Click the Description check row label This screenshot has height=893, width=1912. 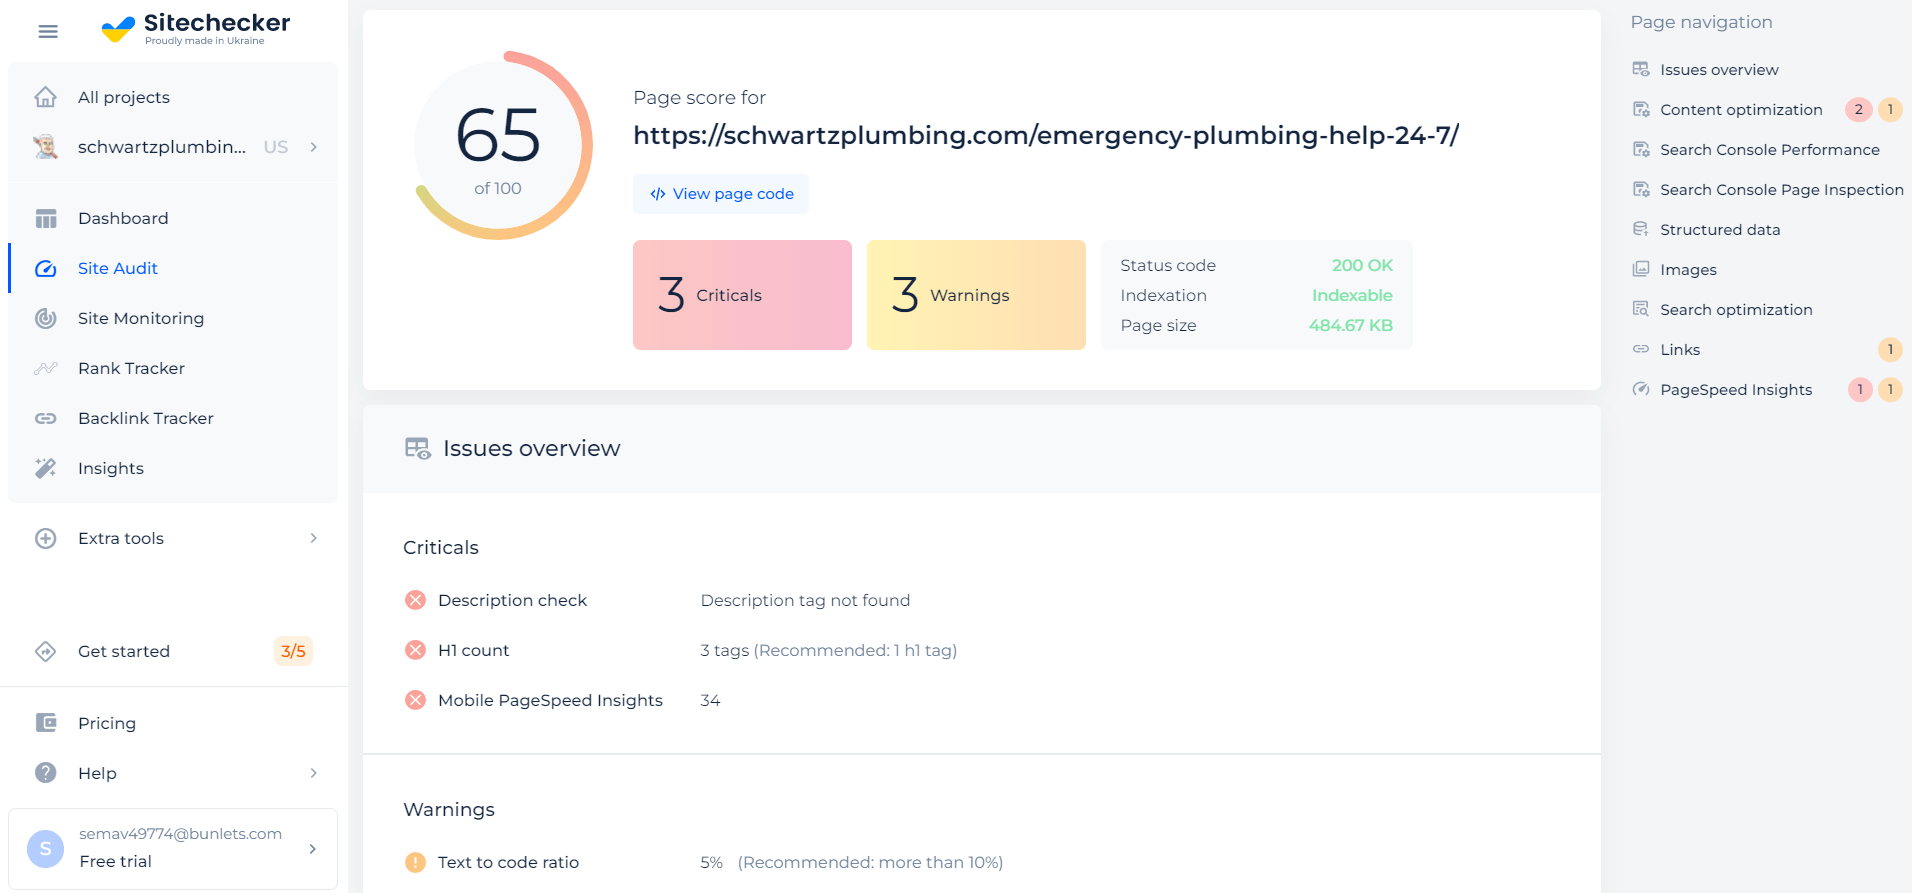512,600
